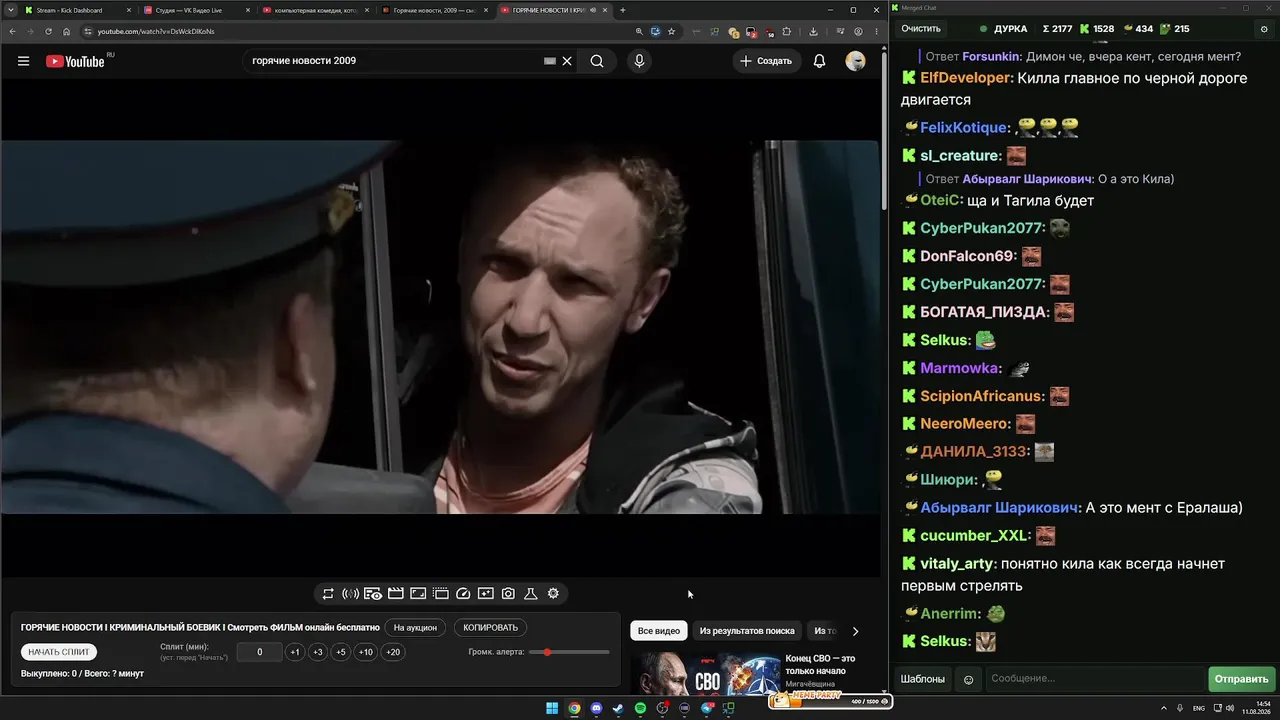
Task: Switch to Stream - Kick Dashboard tab
Action: click(78, 10)
